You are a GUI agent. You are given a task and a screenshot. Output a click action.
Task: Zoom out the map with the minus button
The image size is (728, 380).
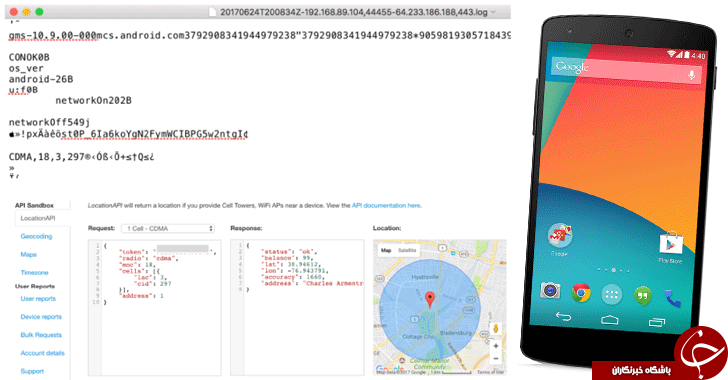click(496, 359)
